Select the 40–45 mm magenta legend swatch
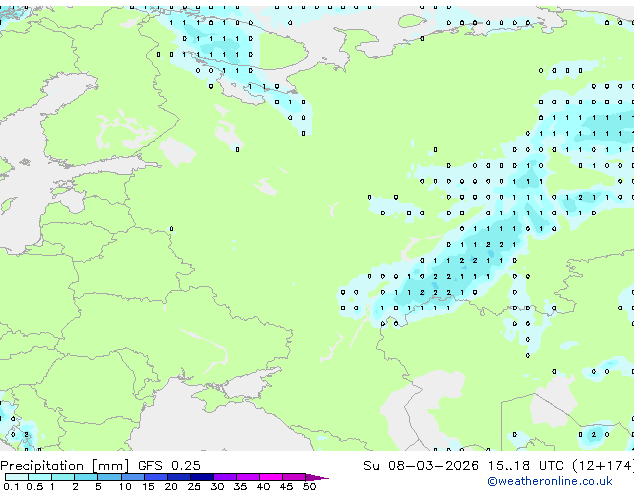 point(271,477)
